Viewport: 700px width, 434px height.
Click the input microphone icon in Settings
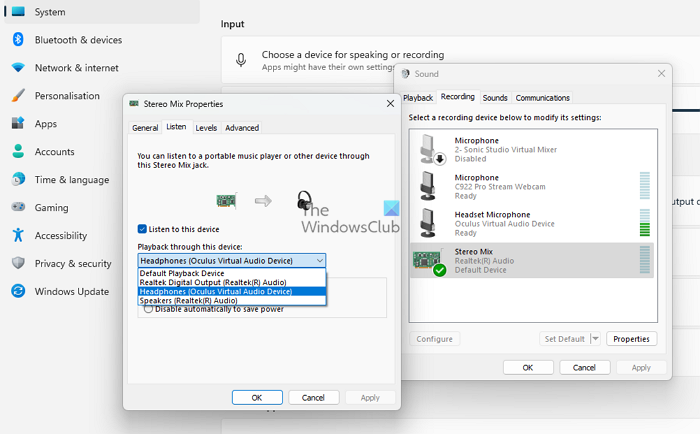tap(241, 60)
